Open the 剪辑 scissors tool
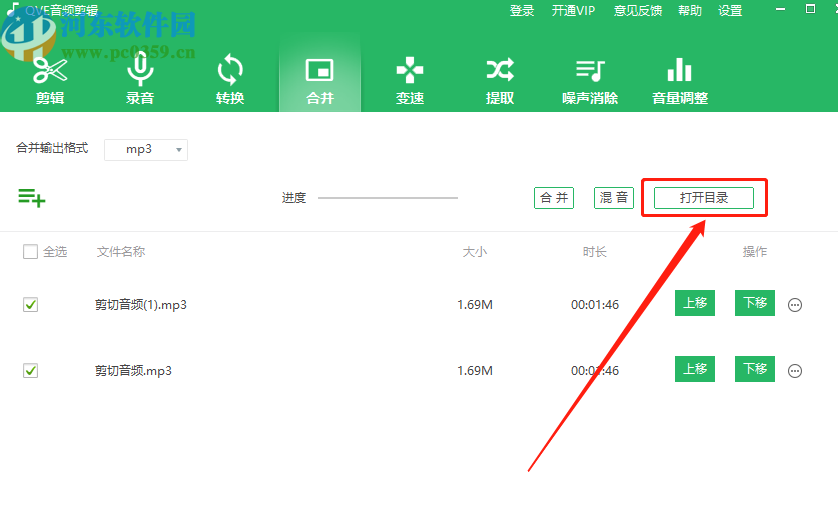 (50, 80)
